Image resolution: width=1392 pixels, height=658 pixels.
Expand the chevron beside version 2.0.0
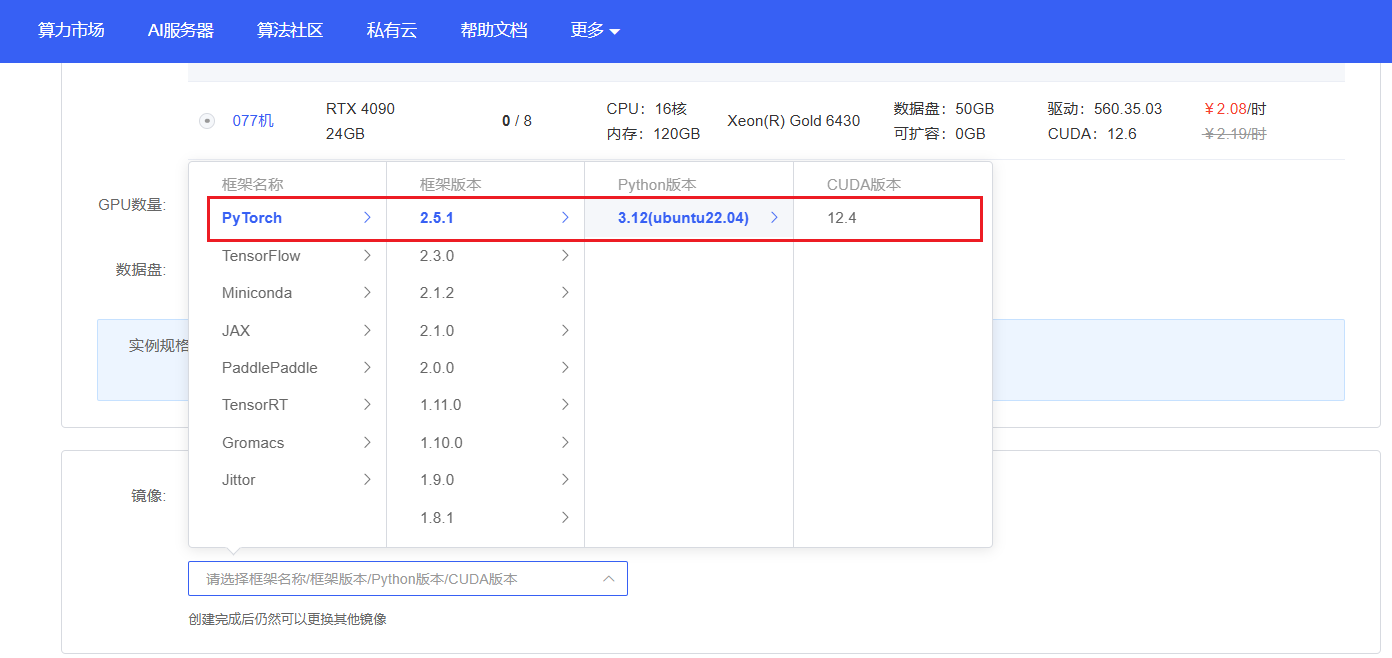(x=565, y=368)
